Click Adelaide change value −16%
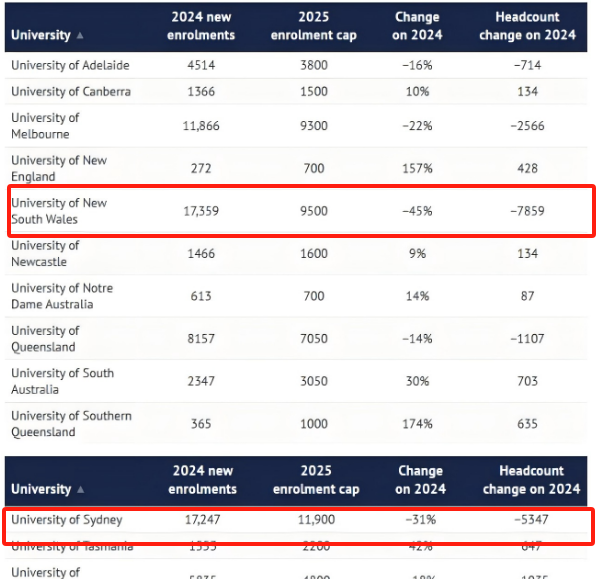 click(x=417, y=65)
